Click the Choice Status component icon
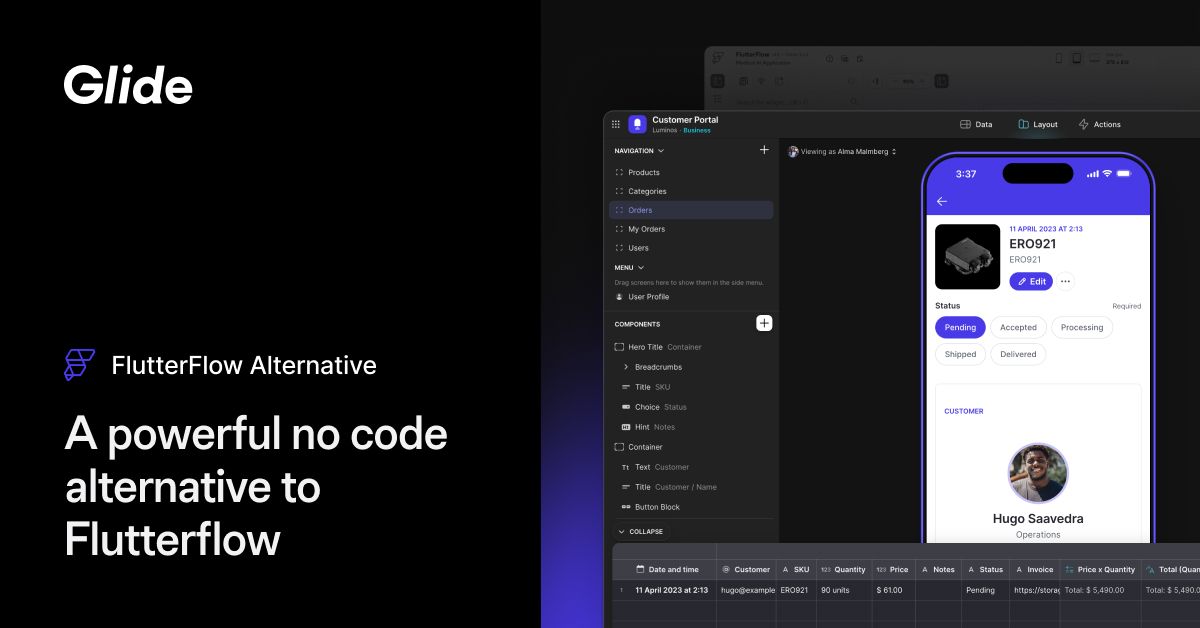The height and width of the screenshot is (628, 1200). pyautogui.click(x=626, y=407)
